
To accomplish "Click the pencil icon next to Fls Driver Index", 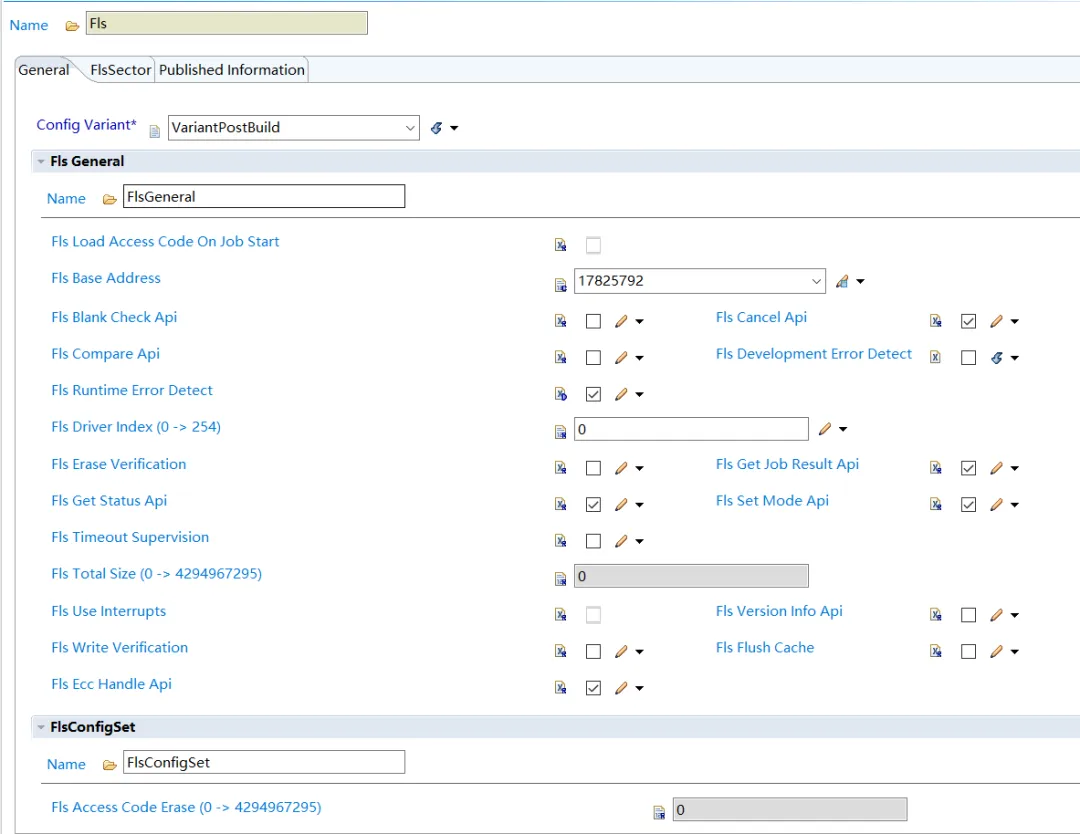I will point(824,429).
